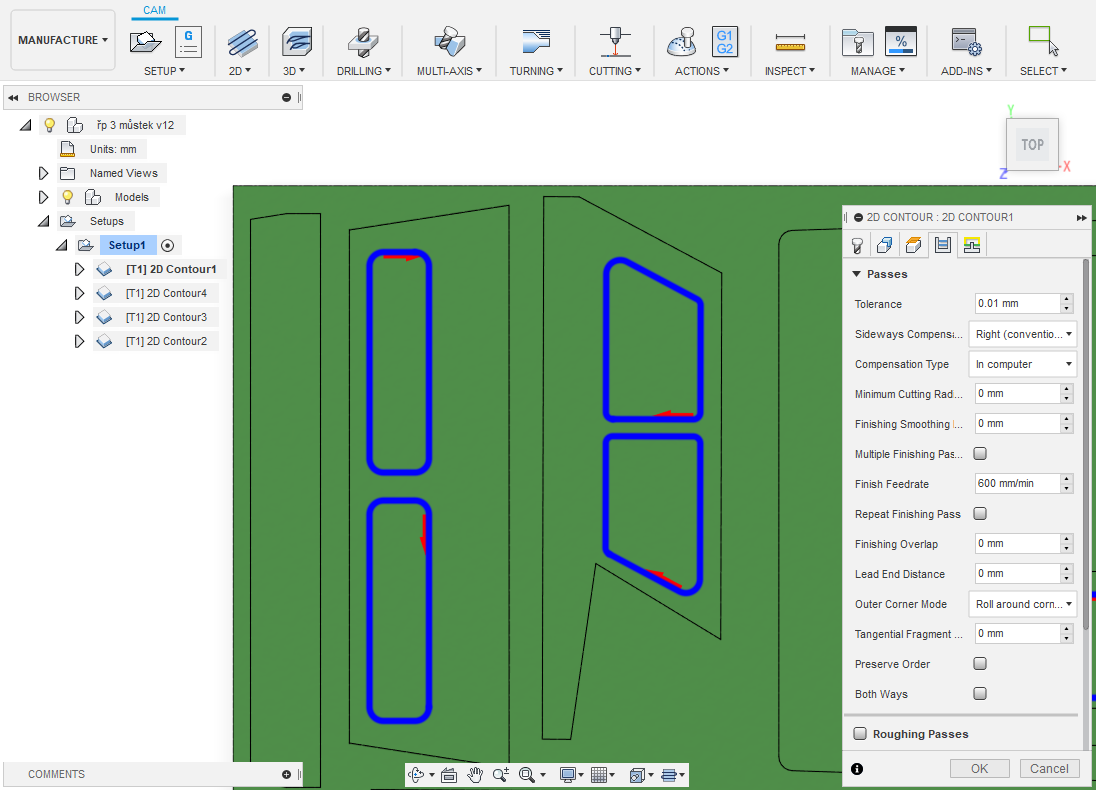Click the 2D milling toolpath icon
This screenshot has height=790, width=1096.
click(x=241, y=42)
